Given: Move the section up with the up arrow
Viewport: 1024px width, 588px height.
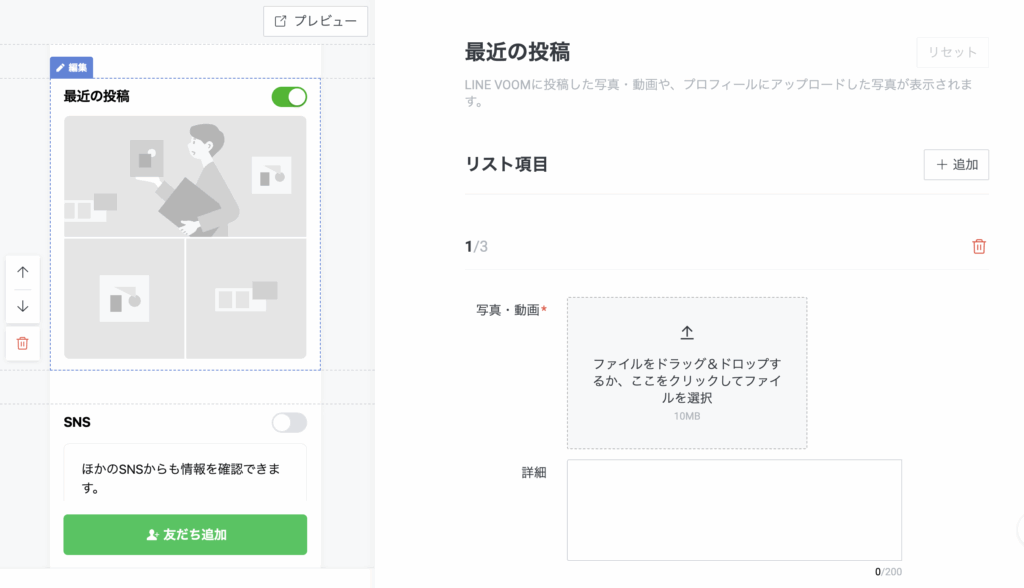Looking at the screenshot, I should point(23,272).
